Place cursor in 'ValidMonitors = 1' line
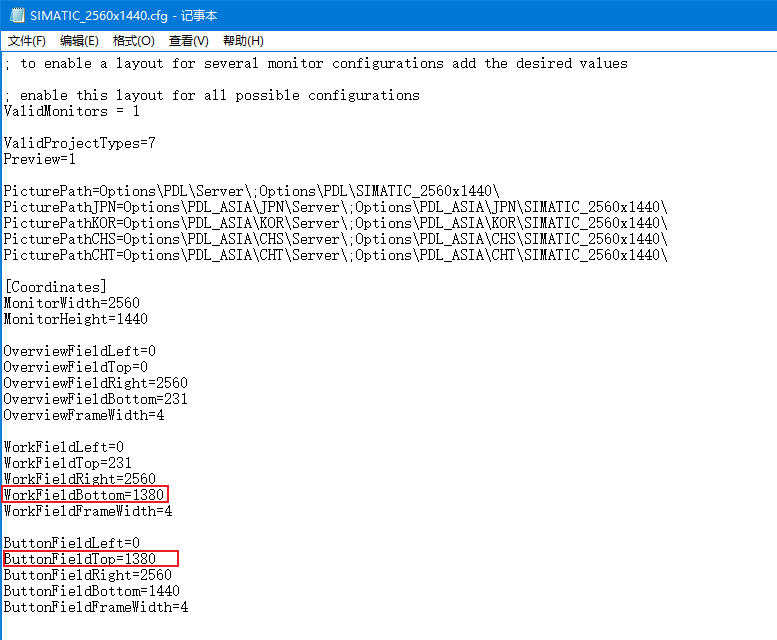The height and width of the screenshot is (640, 777). 72,111
